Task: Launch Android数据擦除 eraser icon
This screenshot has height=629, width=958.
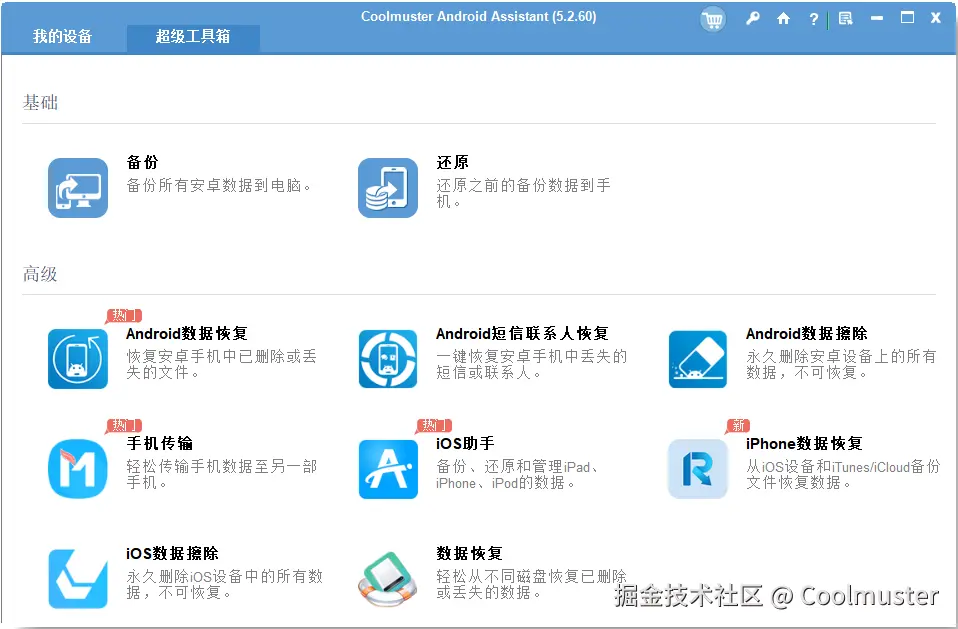Action: (x=698, y=359)
